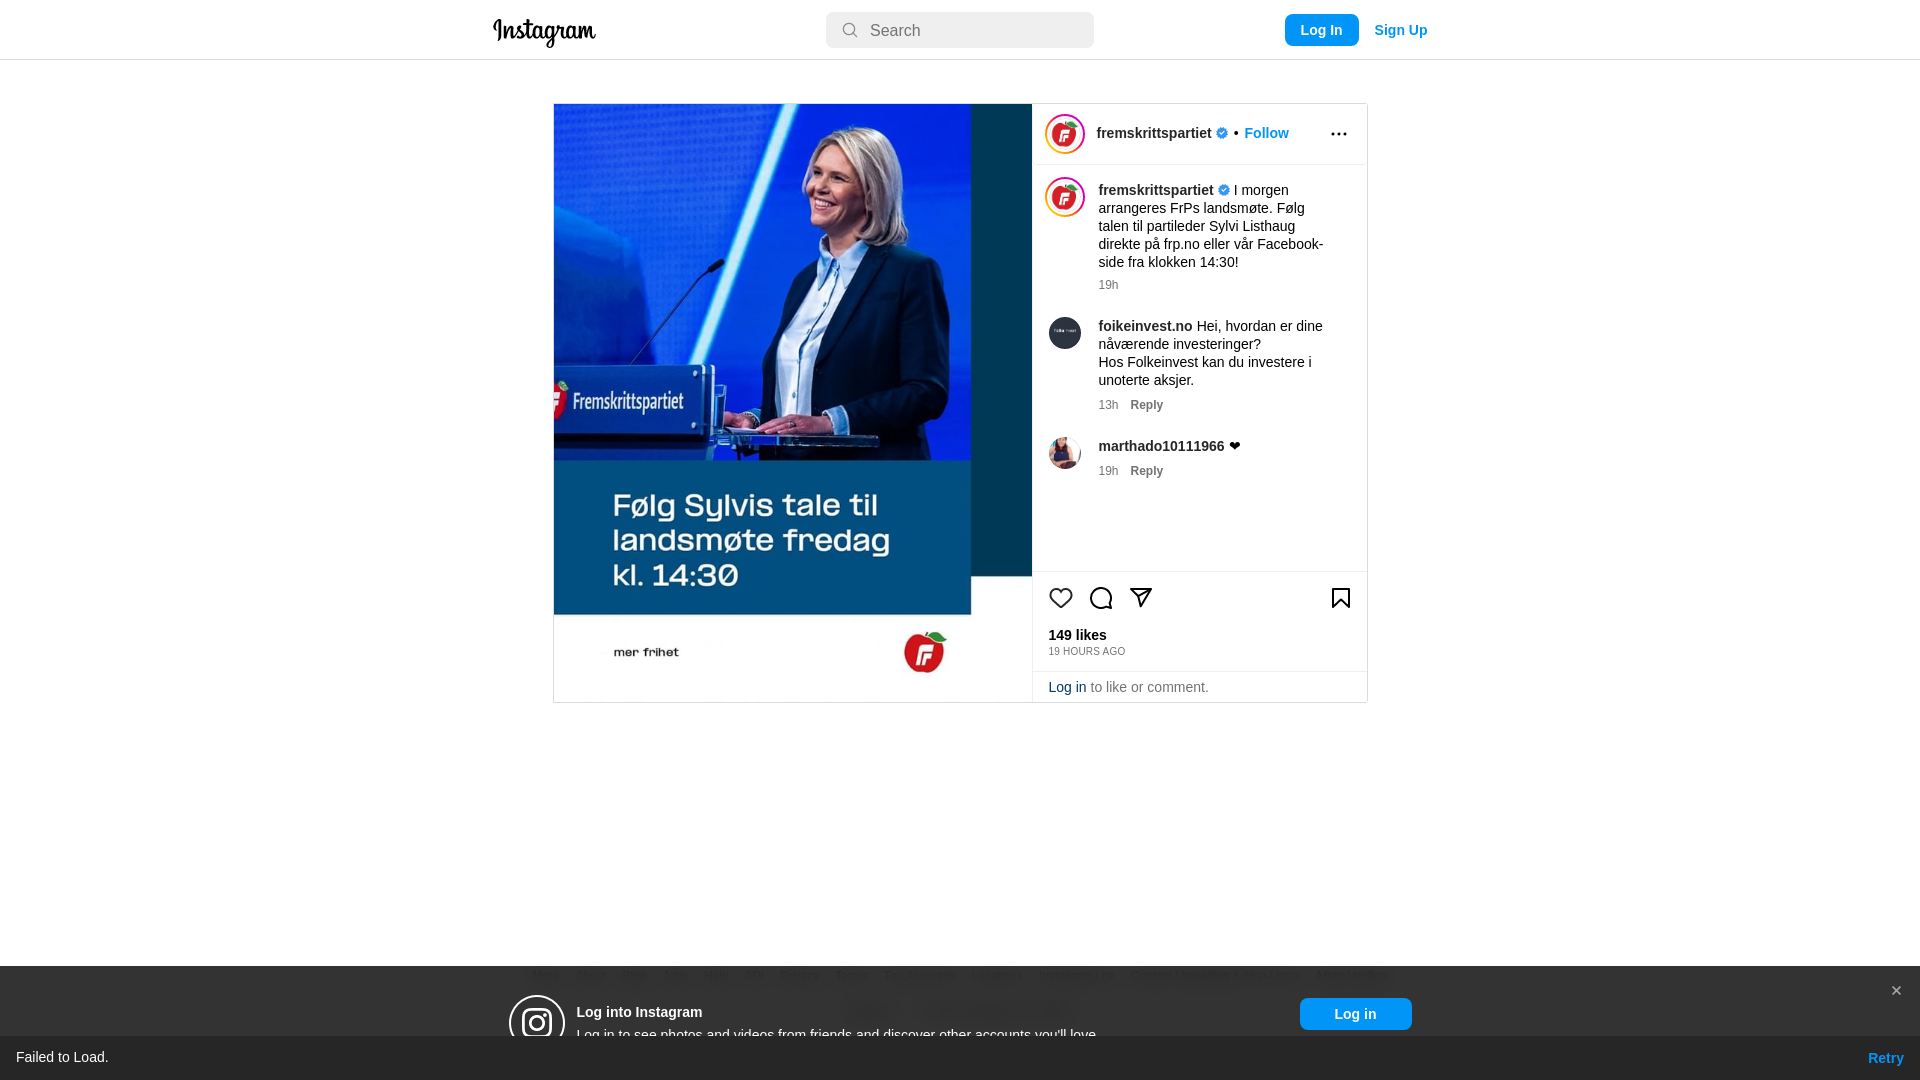
Task: Open the Log In button in header
Action: (x=1321, y=30)
